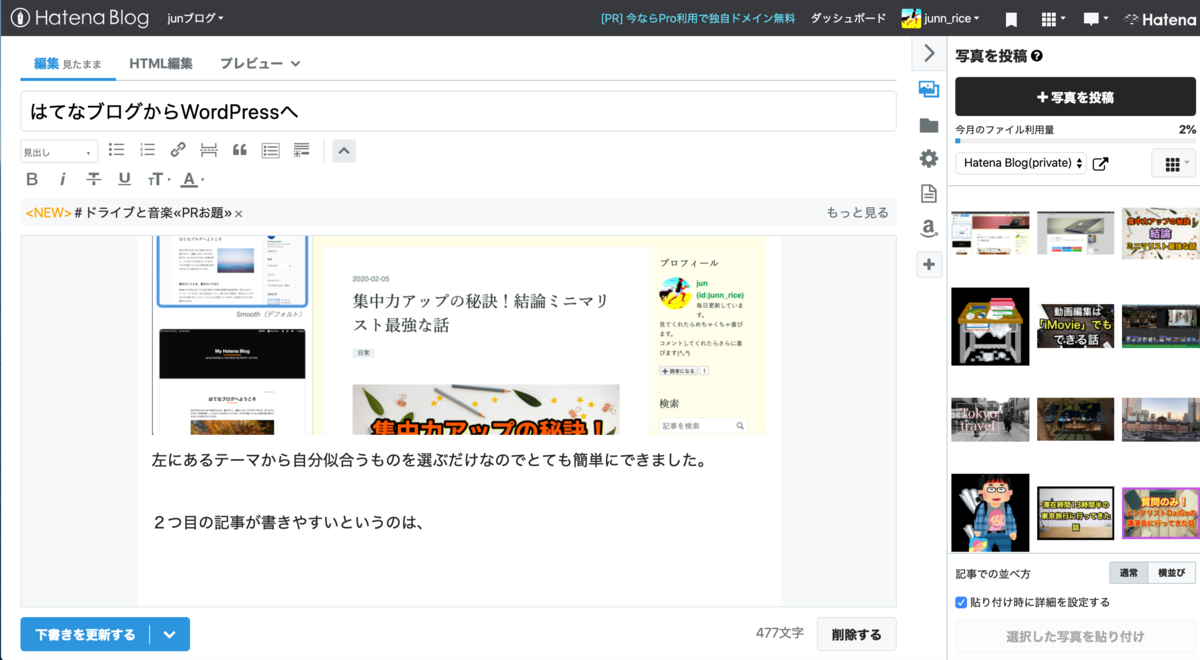This screenshot has height=660, width=1200.
Task: Select the cartoon man with glasses thumbnail
Action: 990,512
